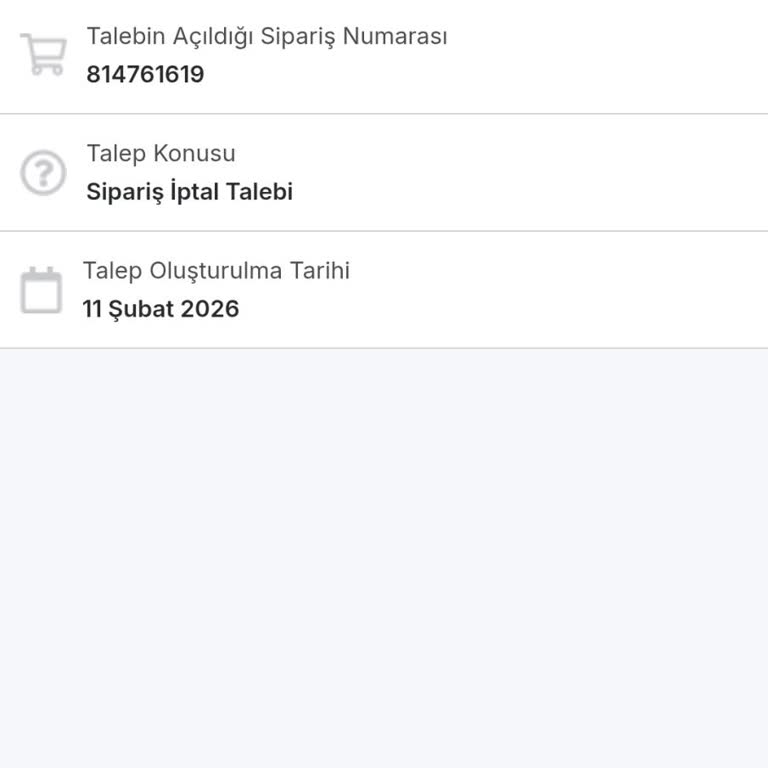Click the question mark icon

(x=43, y=173)
